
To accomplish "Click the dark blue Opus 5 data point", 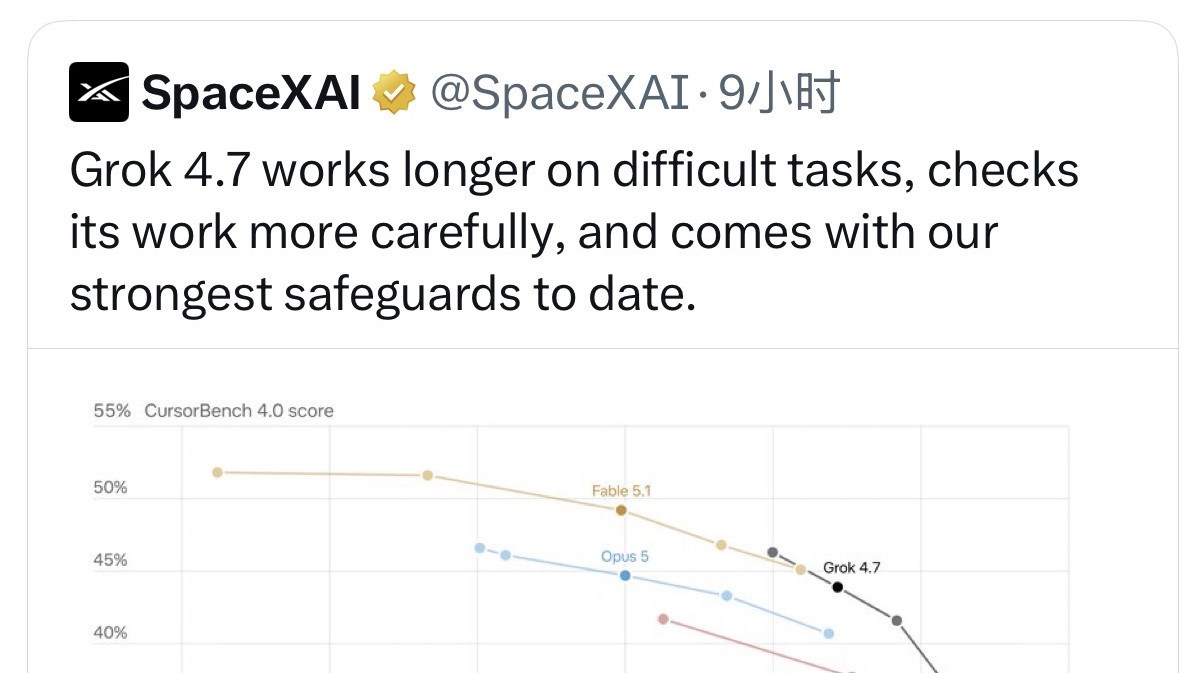I will [625, 575].
